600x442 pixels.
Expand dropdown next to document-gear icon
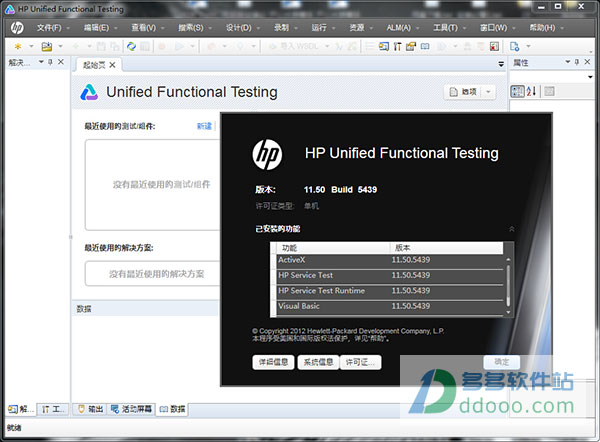[x=528, y=47]
